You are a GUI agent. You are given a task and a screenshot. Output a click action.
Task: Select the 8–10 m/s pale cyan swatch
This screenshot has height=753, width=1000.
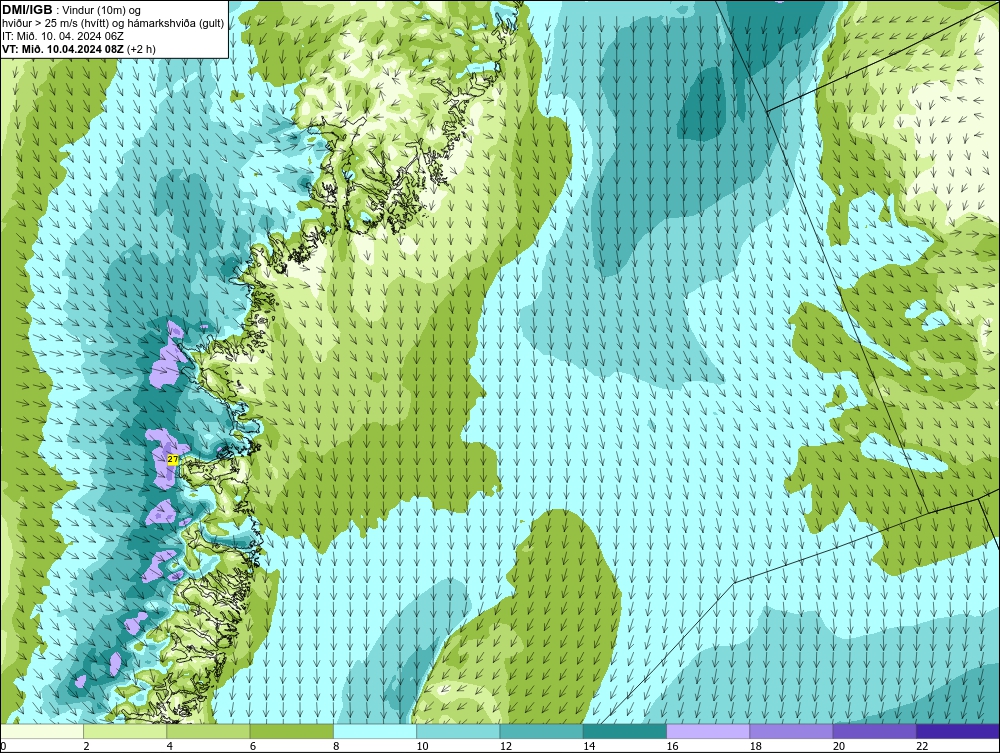point(375,731)
